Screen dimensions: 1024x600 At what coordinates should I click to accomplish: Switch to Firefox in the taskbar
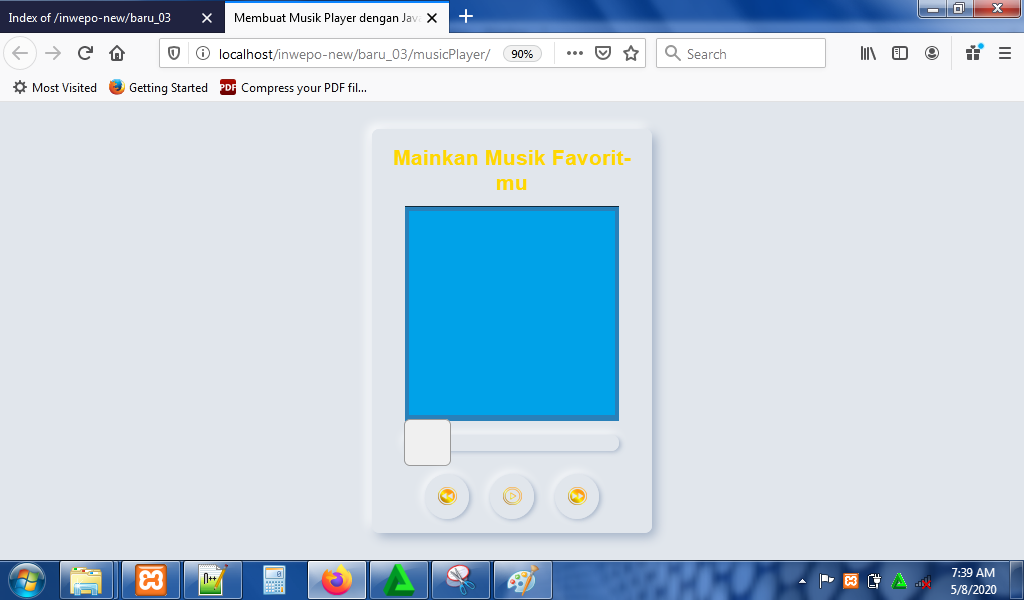point(336,580)
